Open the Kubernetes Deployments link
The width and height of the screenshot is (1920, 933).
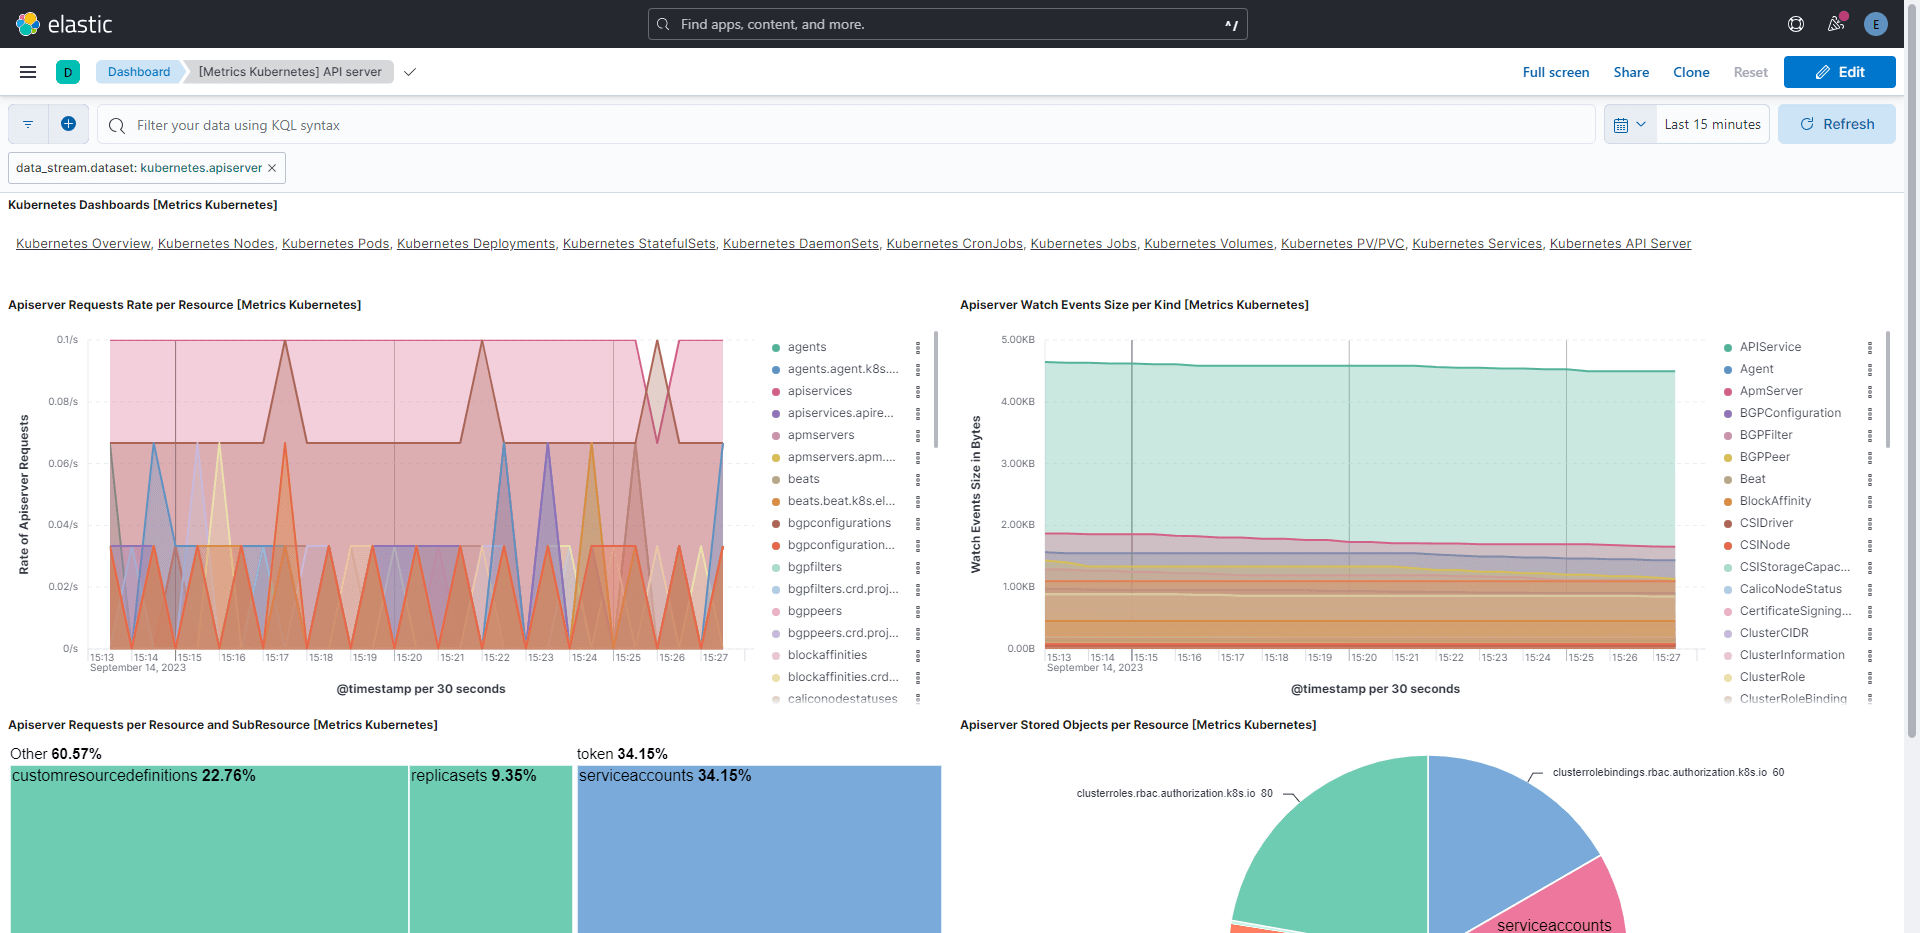[476, 244]
